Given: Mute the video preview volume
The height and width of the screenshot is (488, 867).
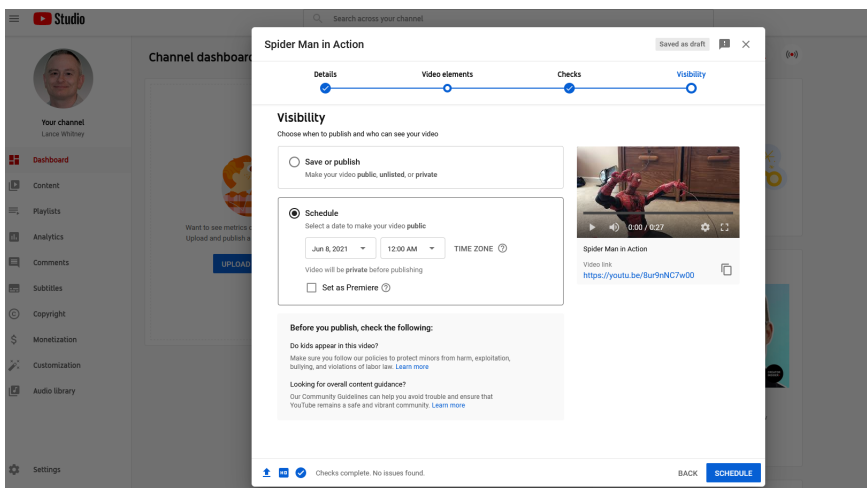Looking at the screenshot, I should [614, 227].
